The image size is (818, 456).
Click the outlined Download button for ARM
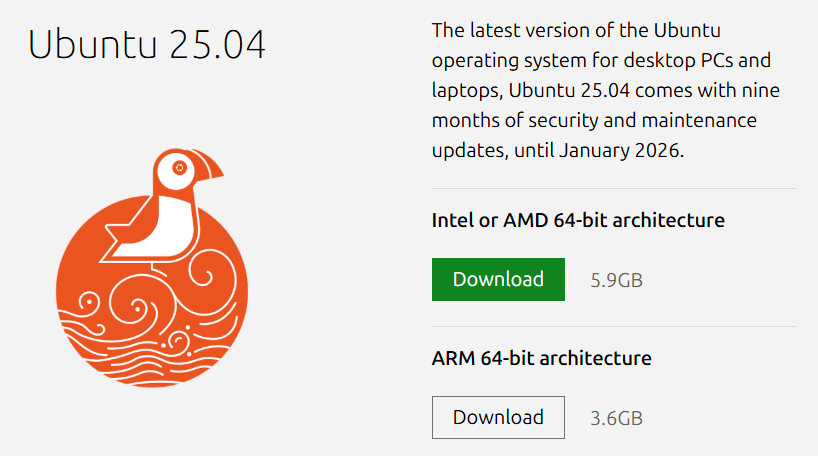pos(498,417)
